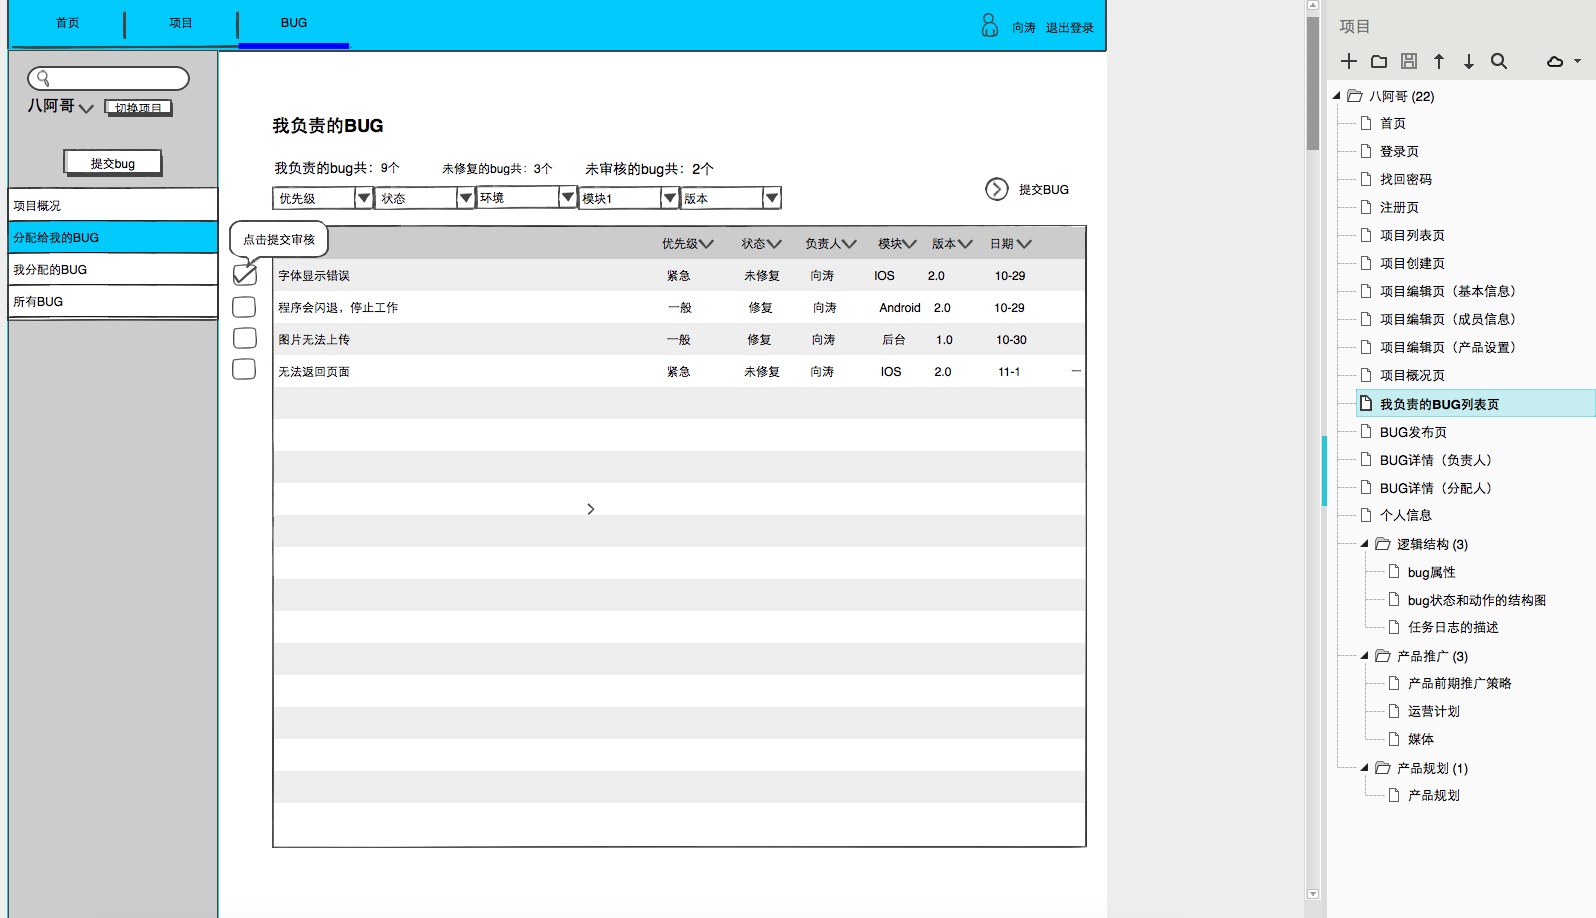Screen dimensions: 1596x918
Task: Select 所有BUG in the left sidebar menu
Action: click(x=113, y=301)
